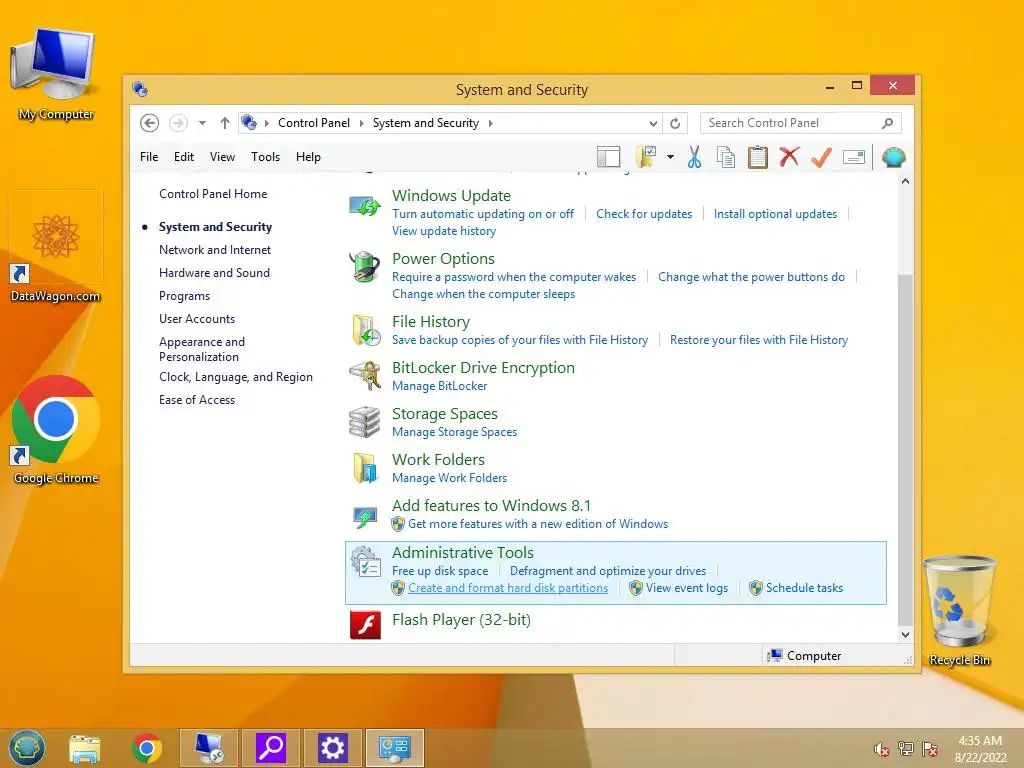The width and height of the screenshot is (1024, 768).
Task: Click the File History folder icon
Action: point(366,330)
